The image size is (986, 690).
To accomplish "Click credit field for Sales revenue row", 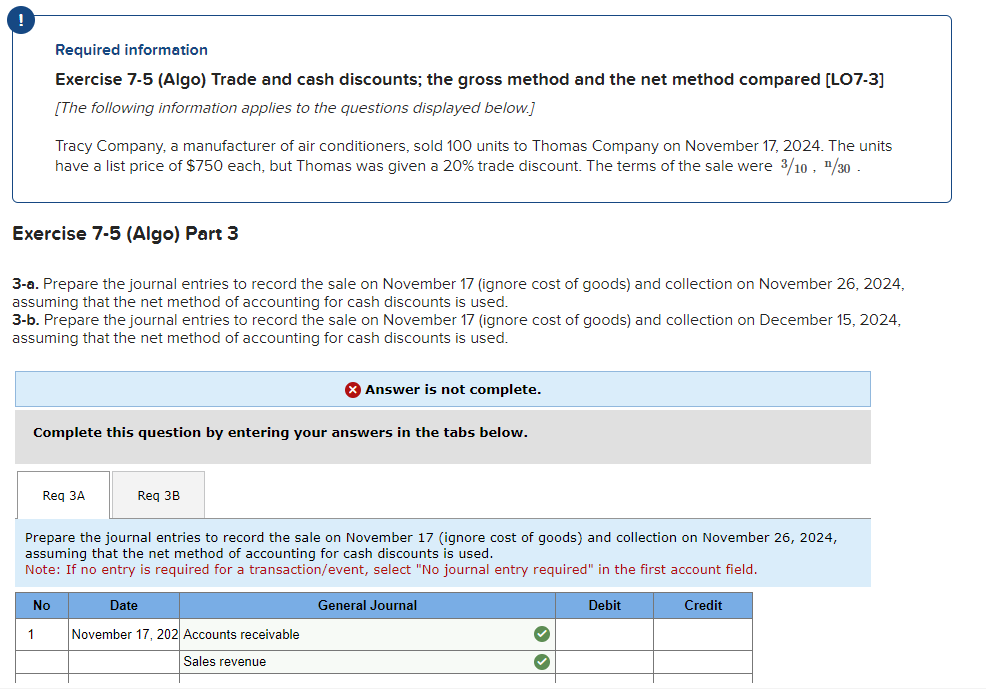I will pyautogui.click(x=703, y=662).
